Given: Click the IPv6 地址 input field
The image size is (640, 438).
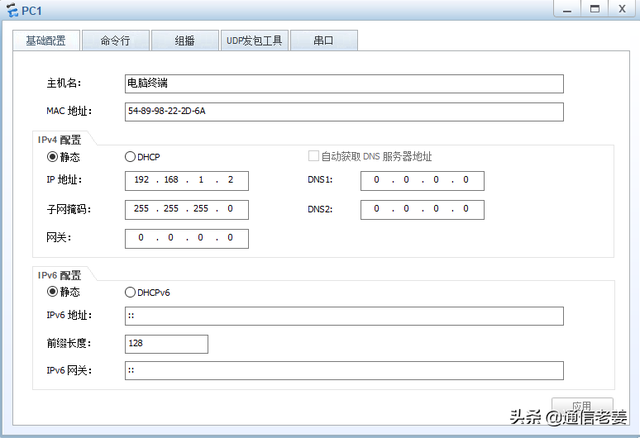Looking at the screenshot, I should 344,316.
